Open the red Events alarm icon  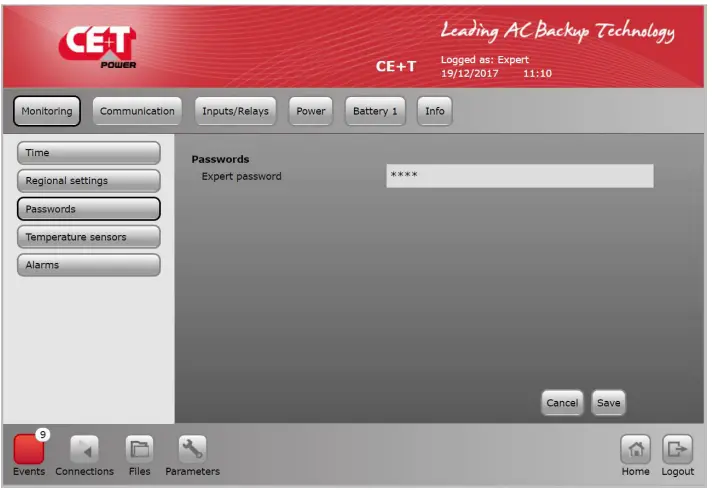(29, 449)
